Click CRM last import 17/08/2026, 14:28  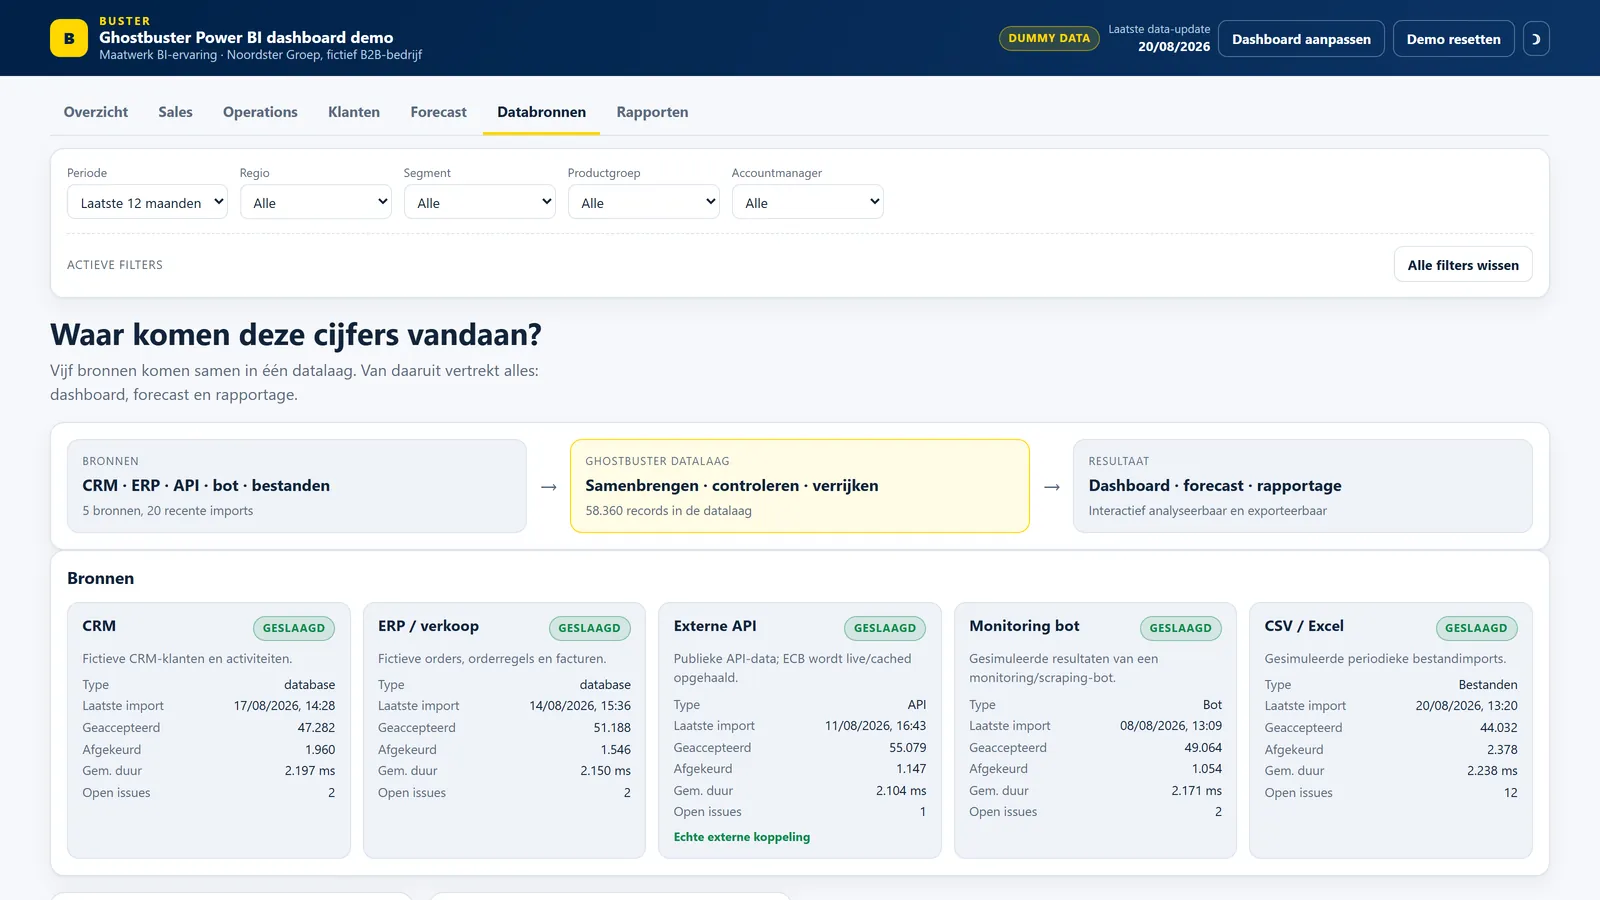[x=284, y=706]
